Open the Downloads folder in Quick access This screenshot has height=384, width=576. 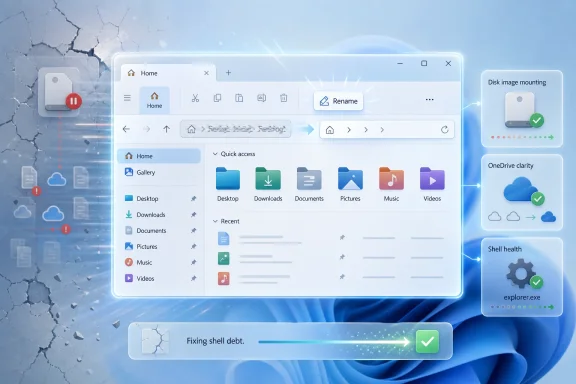pyautogui.click(x=268, y=184)
